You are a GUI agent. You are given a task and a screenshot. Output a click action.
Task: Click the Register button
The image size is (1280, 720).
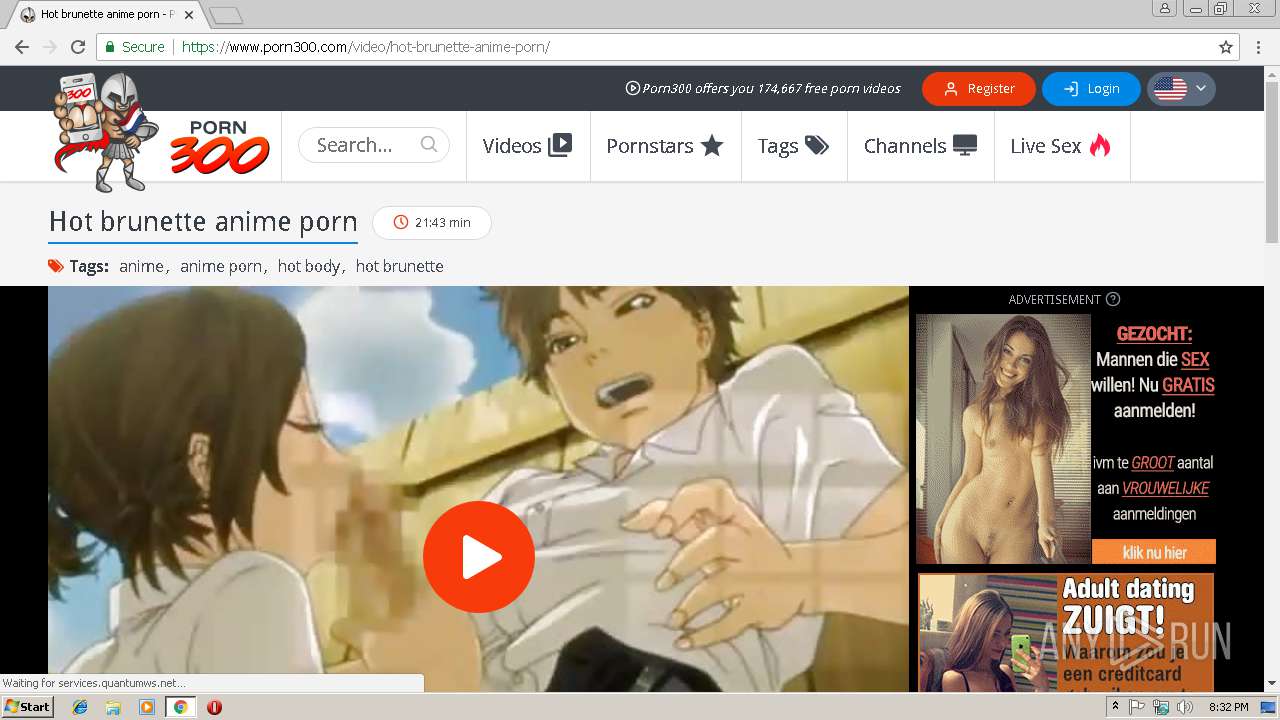[979, 89]
